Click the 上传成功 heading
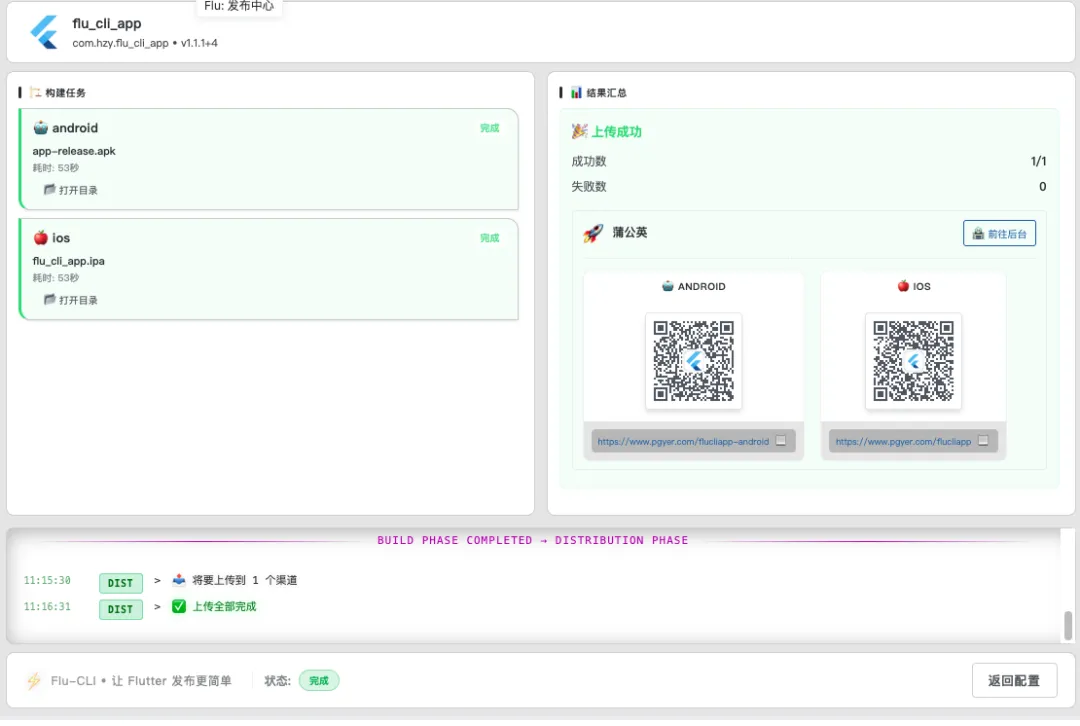This screenshot has height=726, width=1080. [x=616, y=132]
